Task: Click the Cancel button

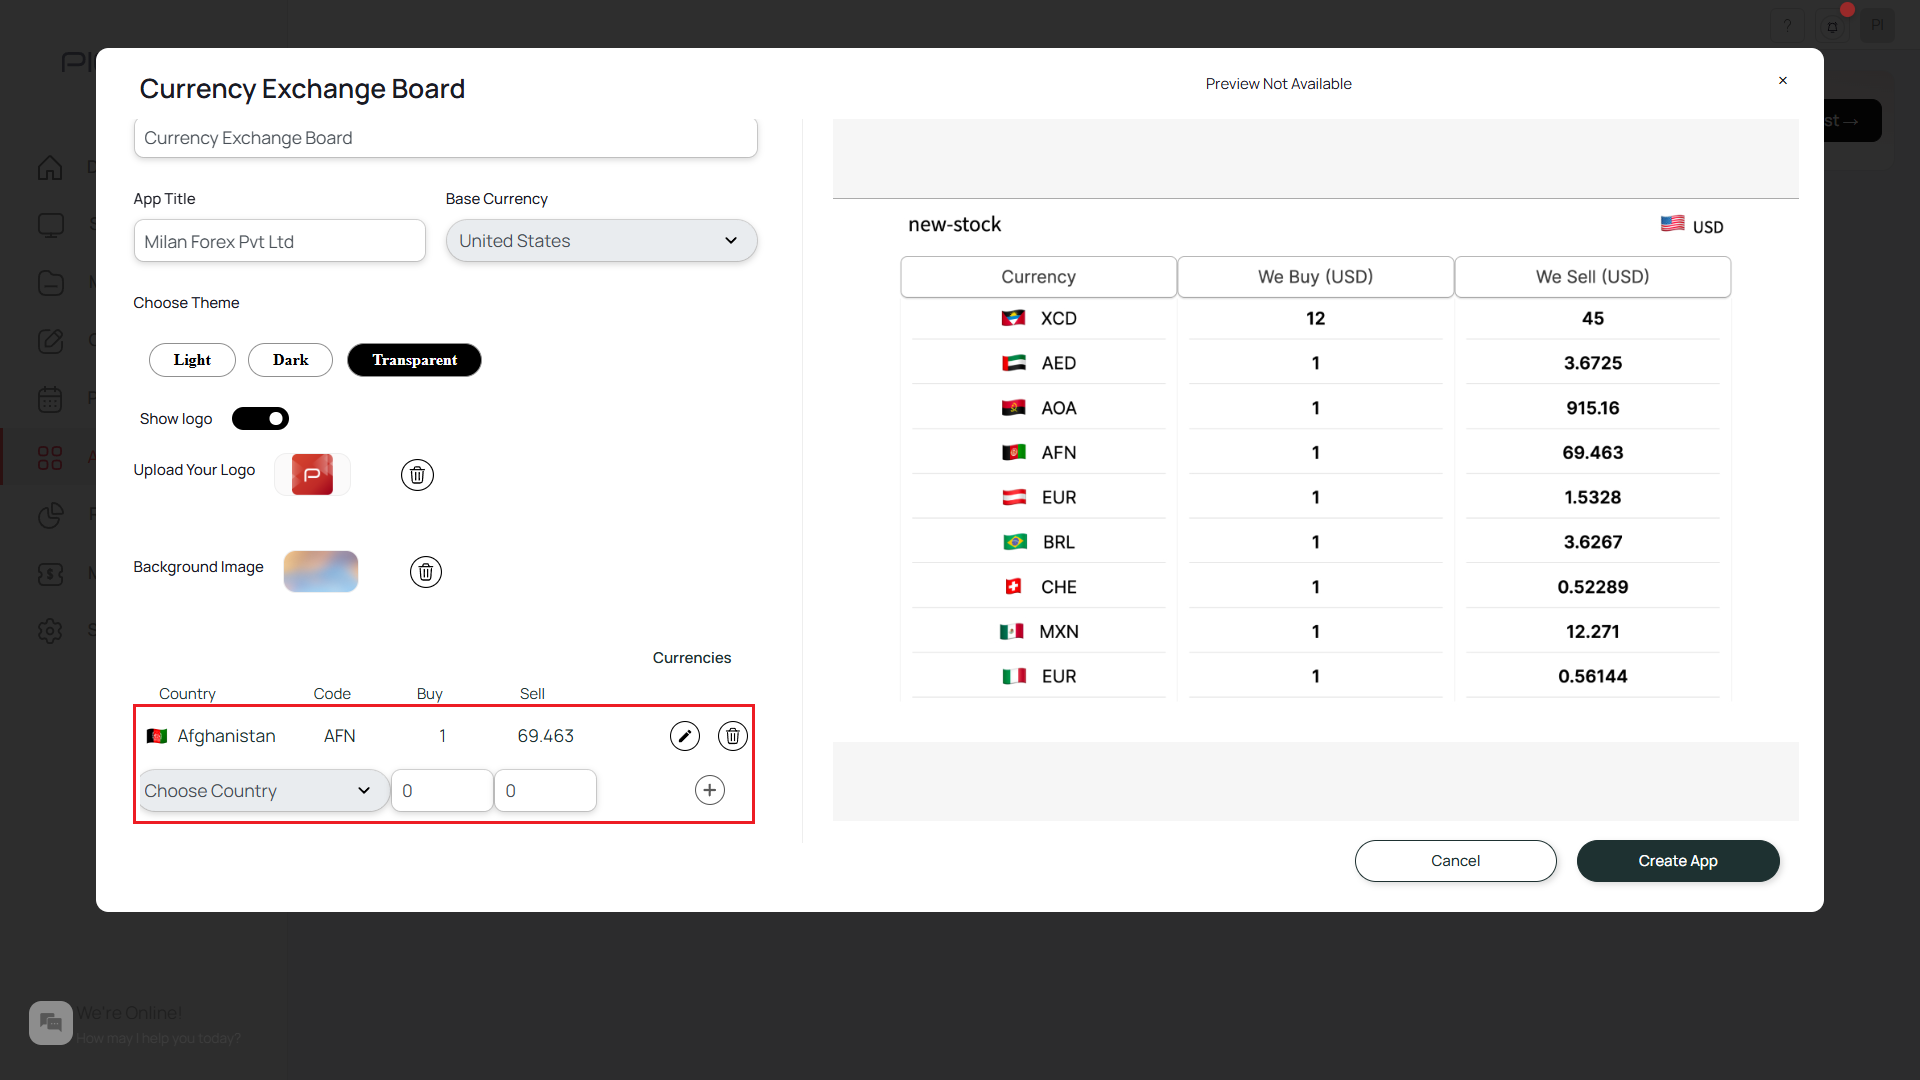Action: pyautogui.click(x=1455, y=861)
